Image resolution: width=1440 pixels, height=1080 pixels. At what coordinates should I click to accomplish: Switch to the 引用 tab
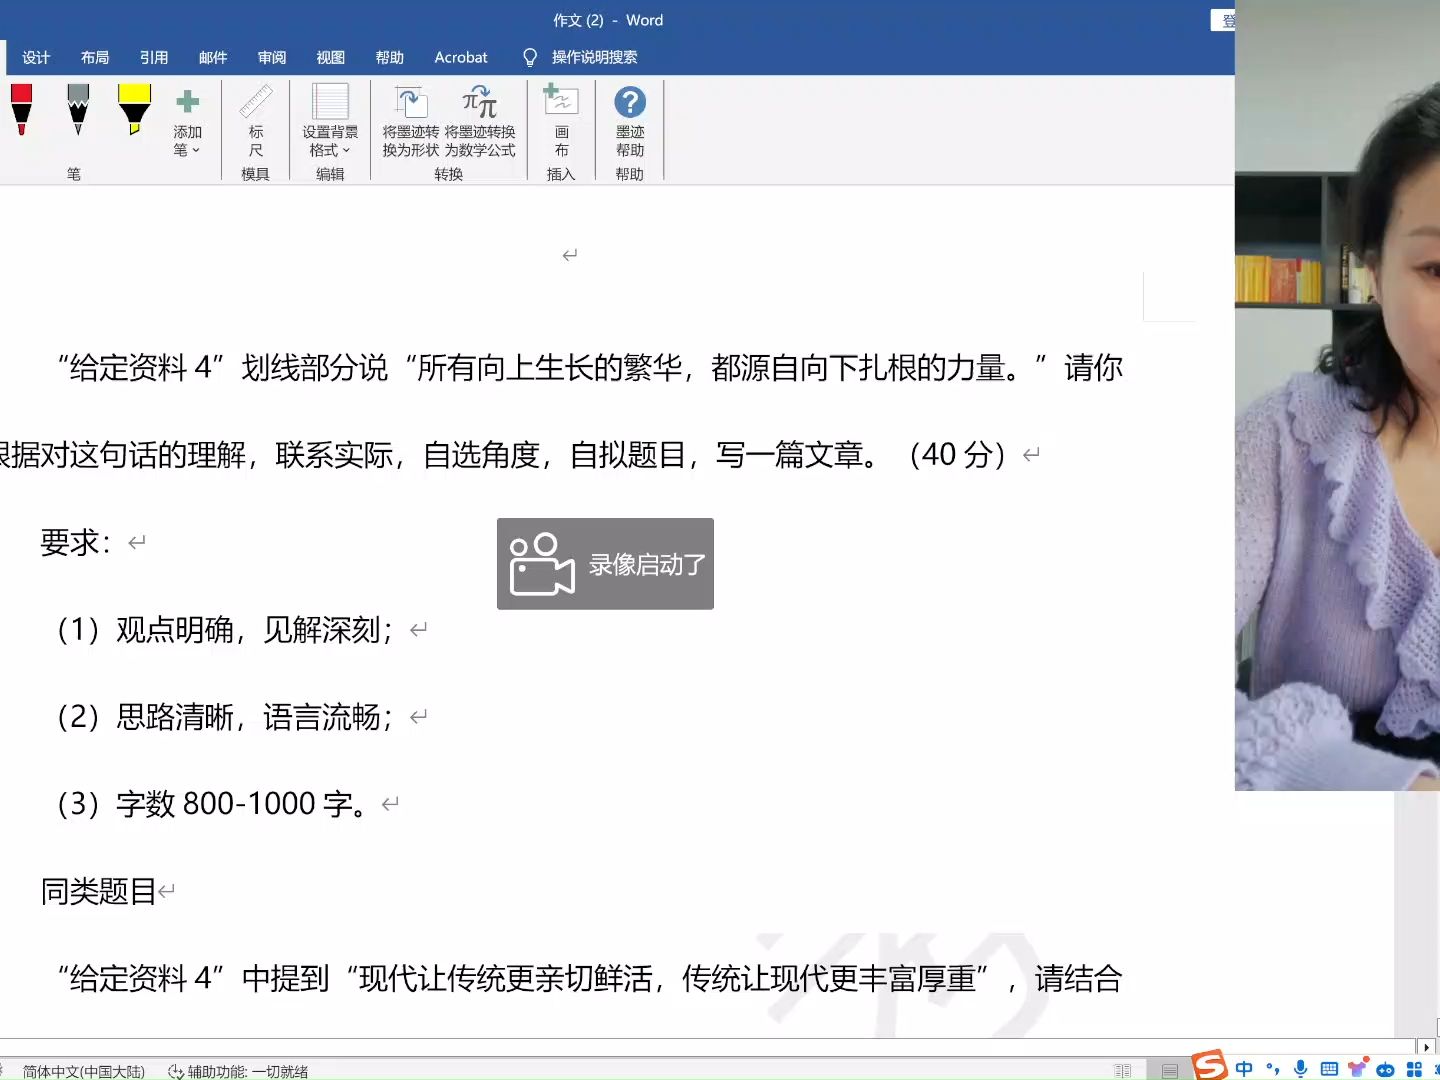(154, 57)
